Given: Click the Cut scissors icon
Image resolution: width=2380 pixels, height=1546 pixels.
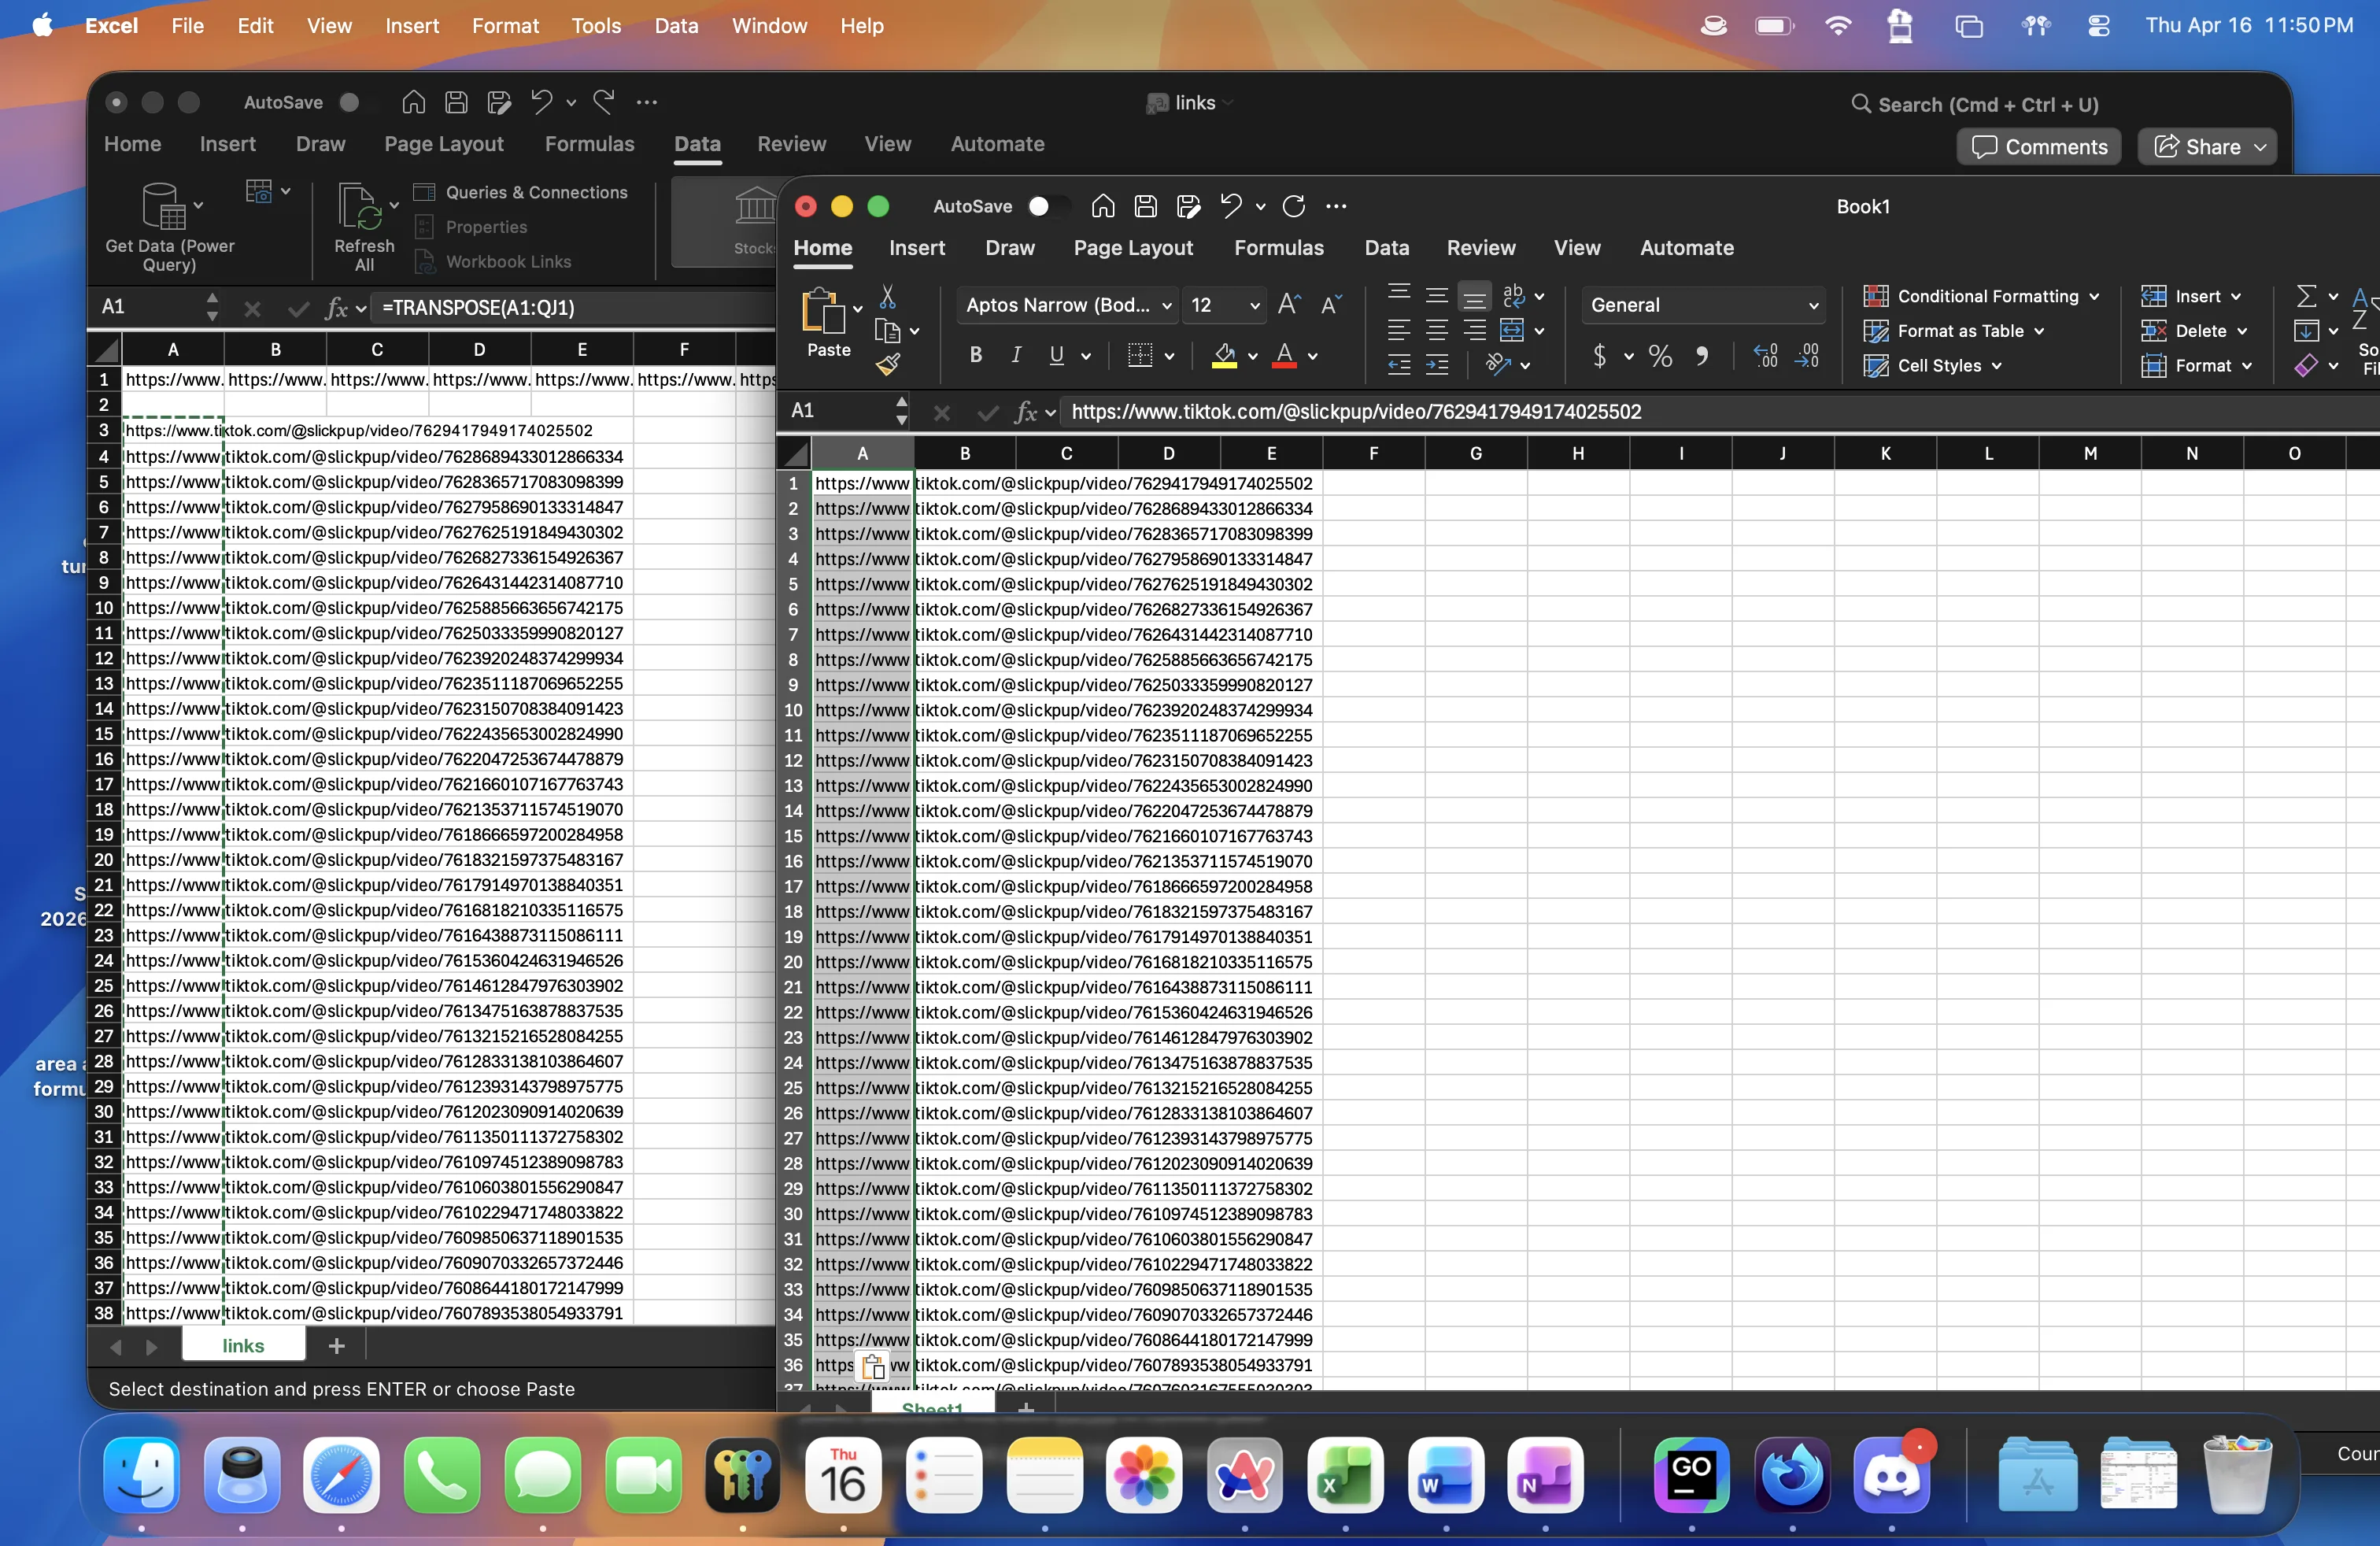Looking at the screenshot, I should 887,297.
